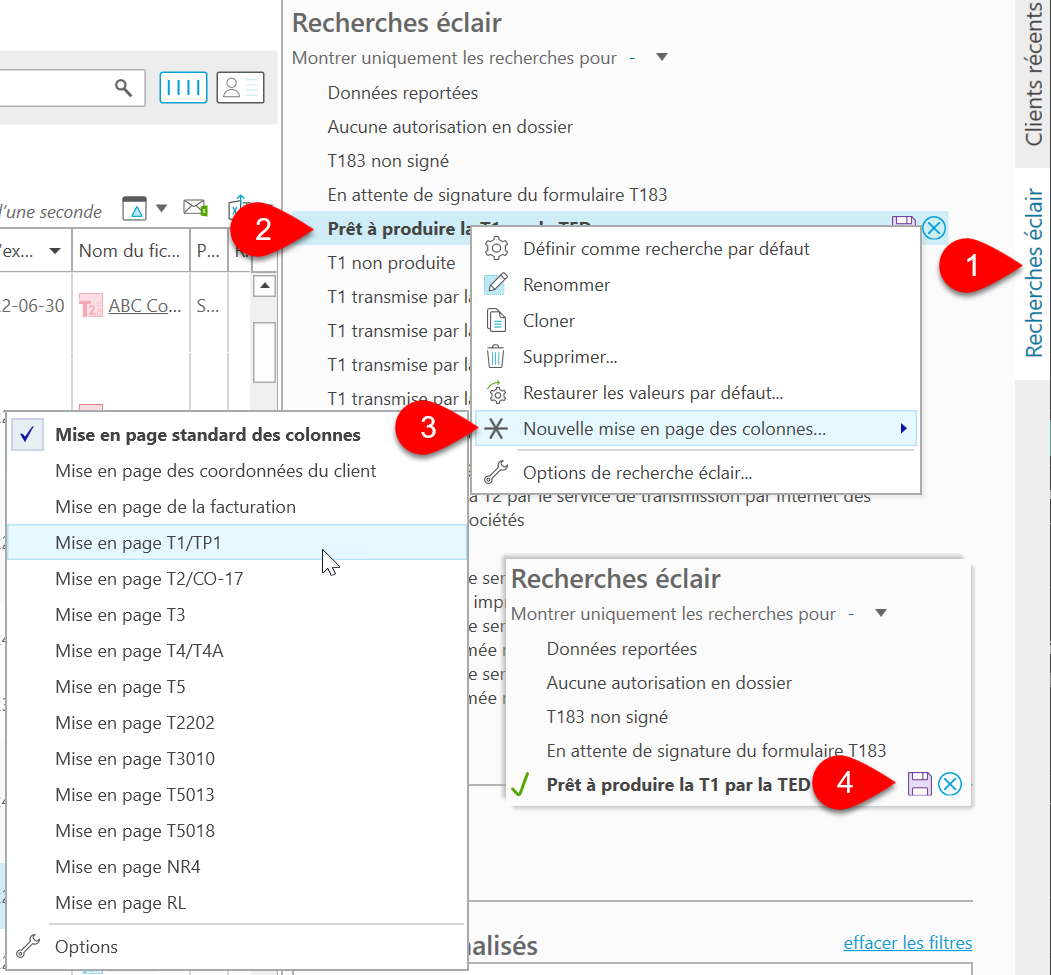The image size is (1051, 975).
Task: Select 'En attente de signature du formulaire T183' in top panel
Action: point(497,195)
